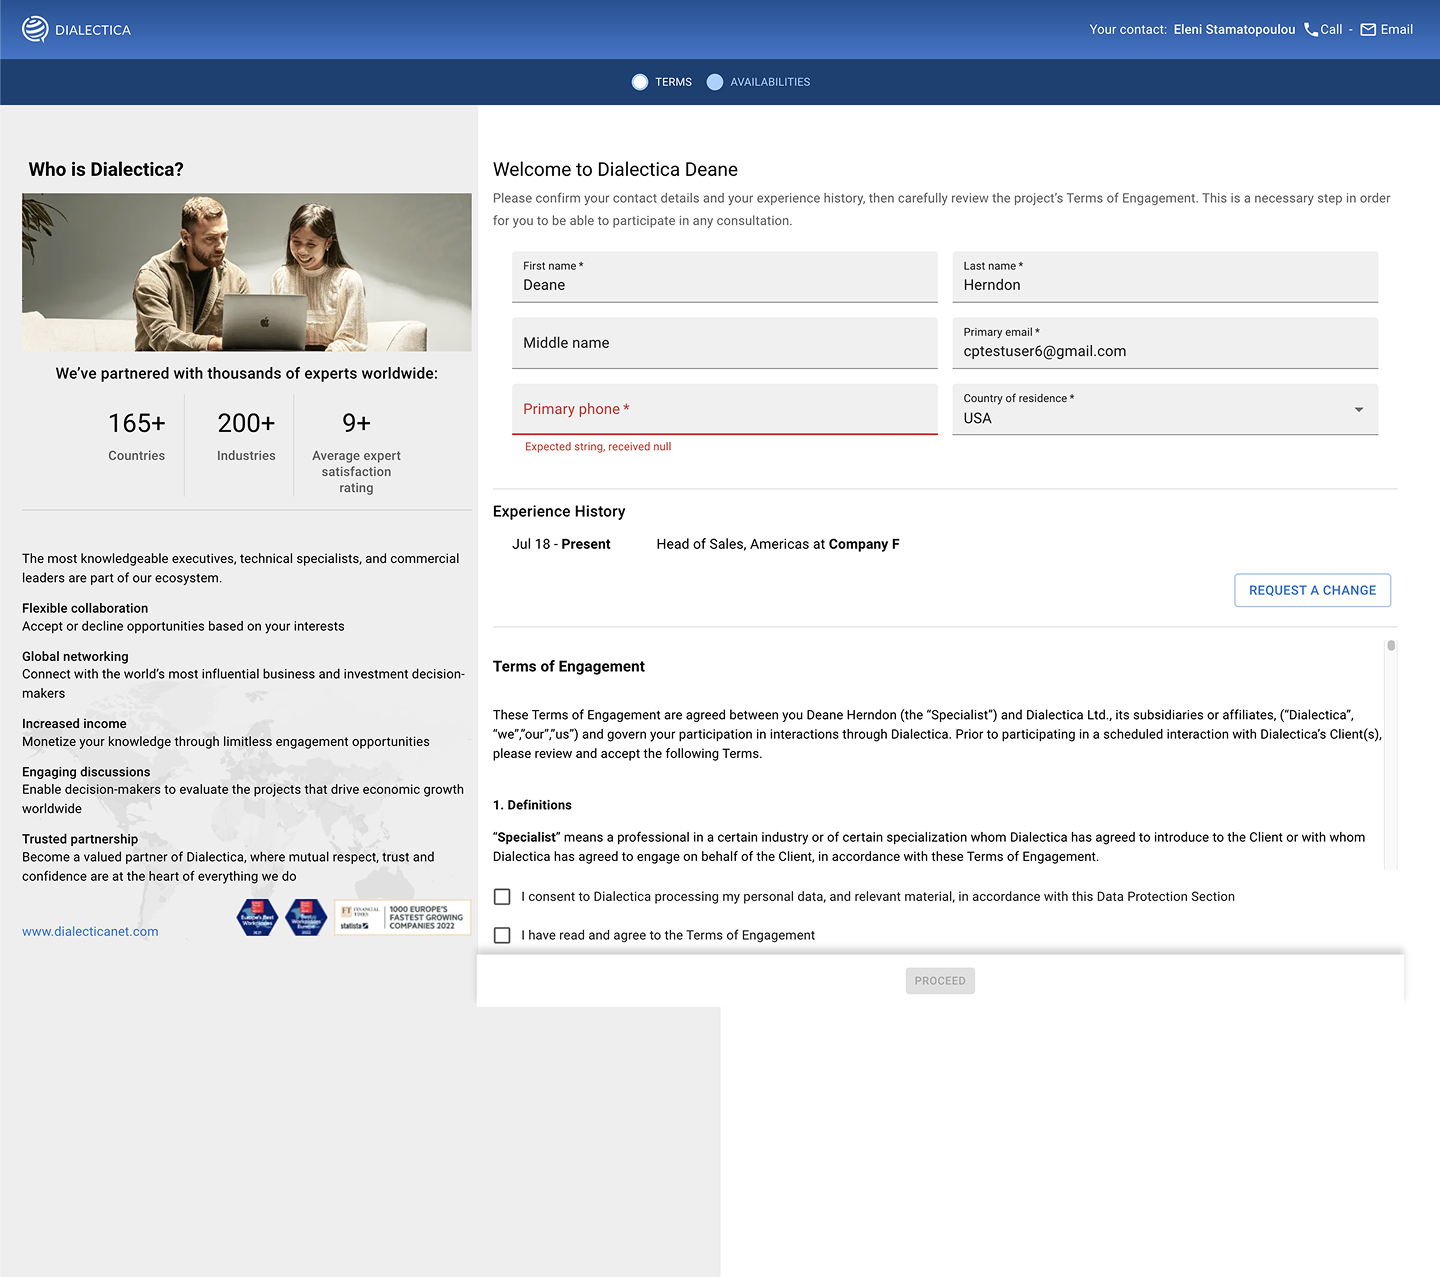Viewport: 1440px width, 1277px height.
Task: Click the first hexagon award badge
Action: tap(257, 917)
